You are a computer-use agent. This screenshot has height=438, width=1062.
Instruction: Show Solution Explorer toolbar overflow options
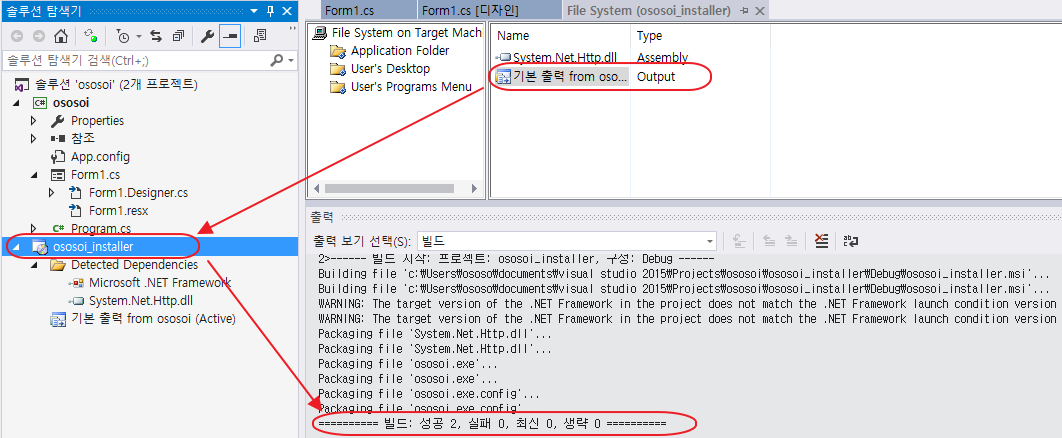point(292,30)
